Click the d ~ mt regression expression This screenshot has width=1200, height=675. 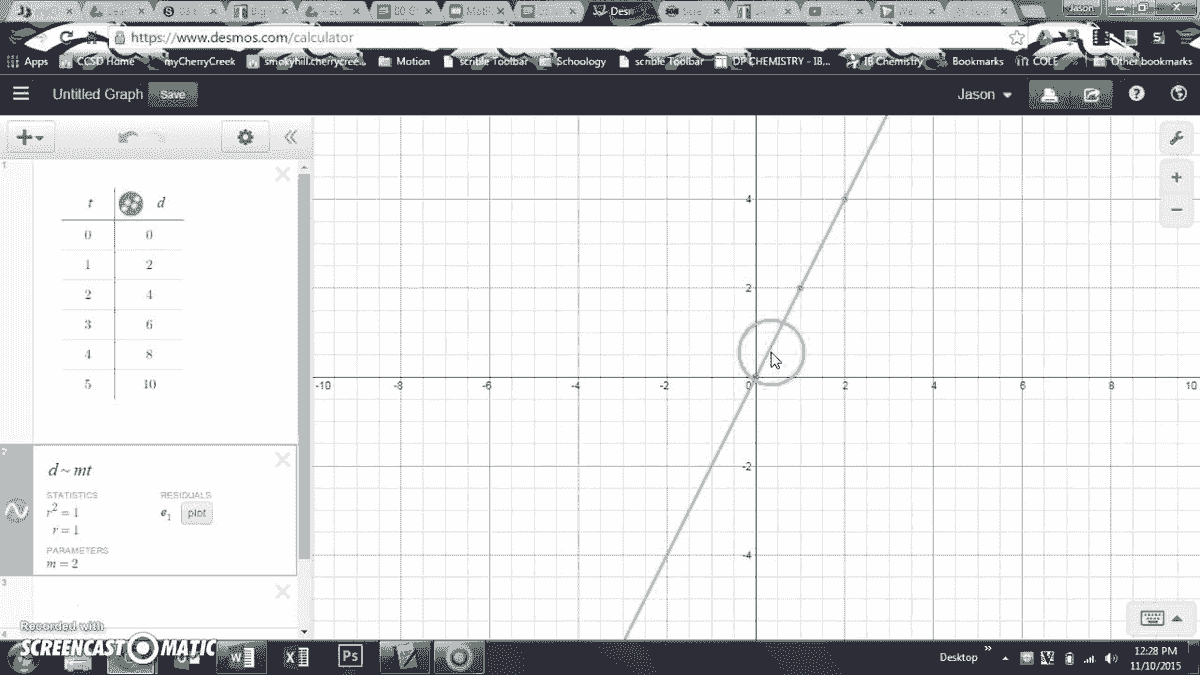point(70,470)
